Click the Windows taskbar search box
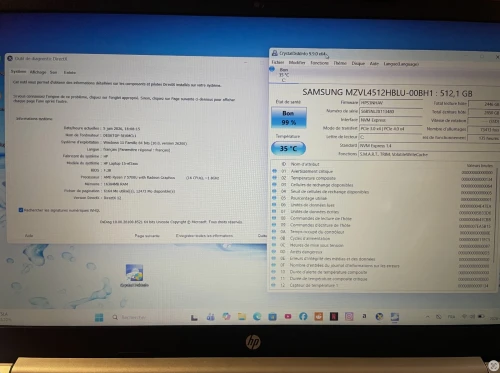Viewport: 500px width, 373px height. pos(133,317)
